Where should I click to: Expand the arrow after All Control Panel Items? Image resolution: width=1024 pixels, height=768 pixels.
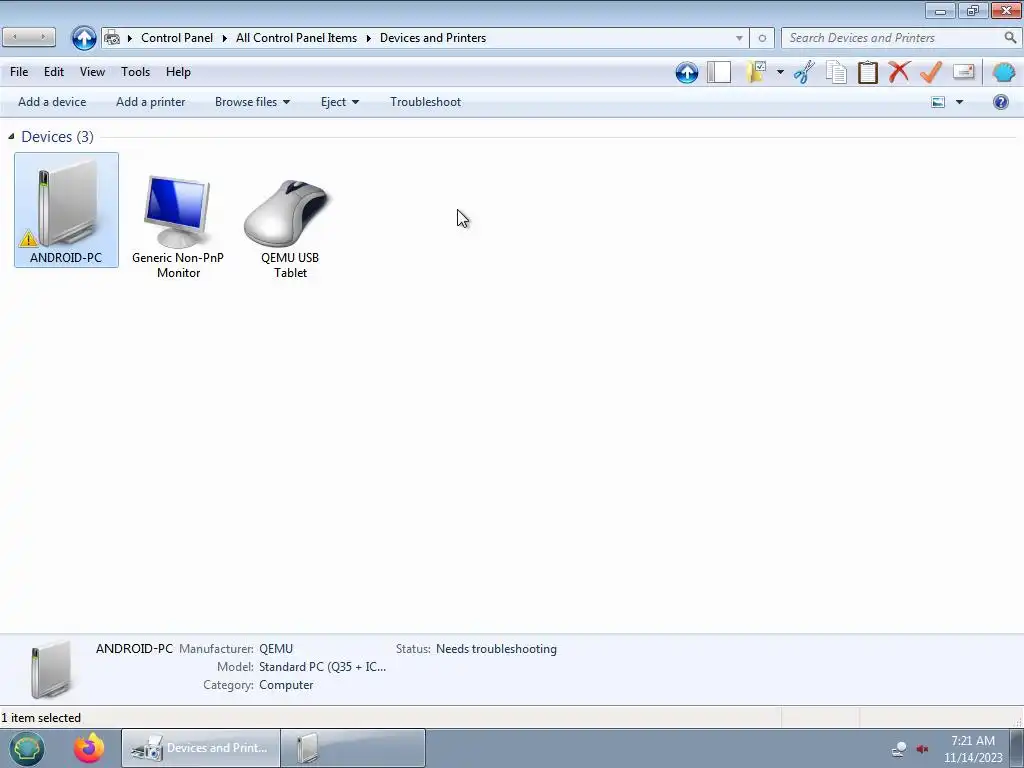pyautogui.click(x=368, y=38)
